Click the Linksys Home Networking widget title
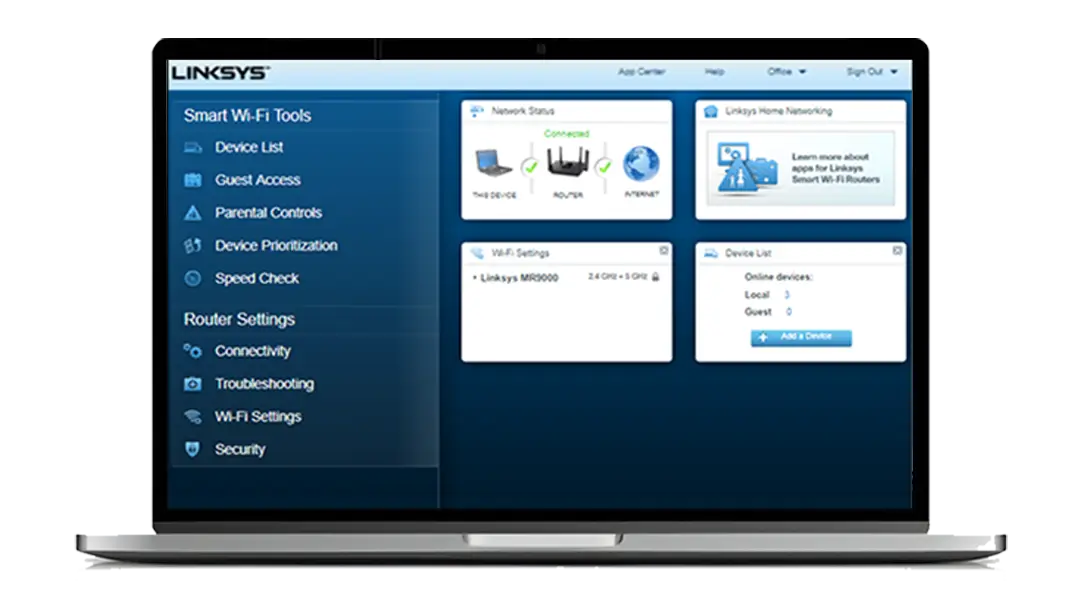1082x608 pixels. (778, 111)
